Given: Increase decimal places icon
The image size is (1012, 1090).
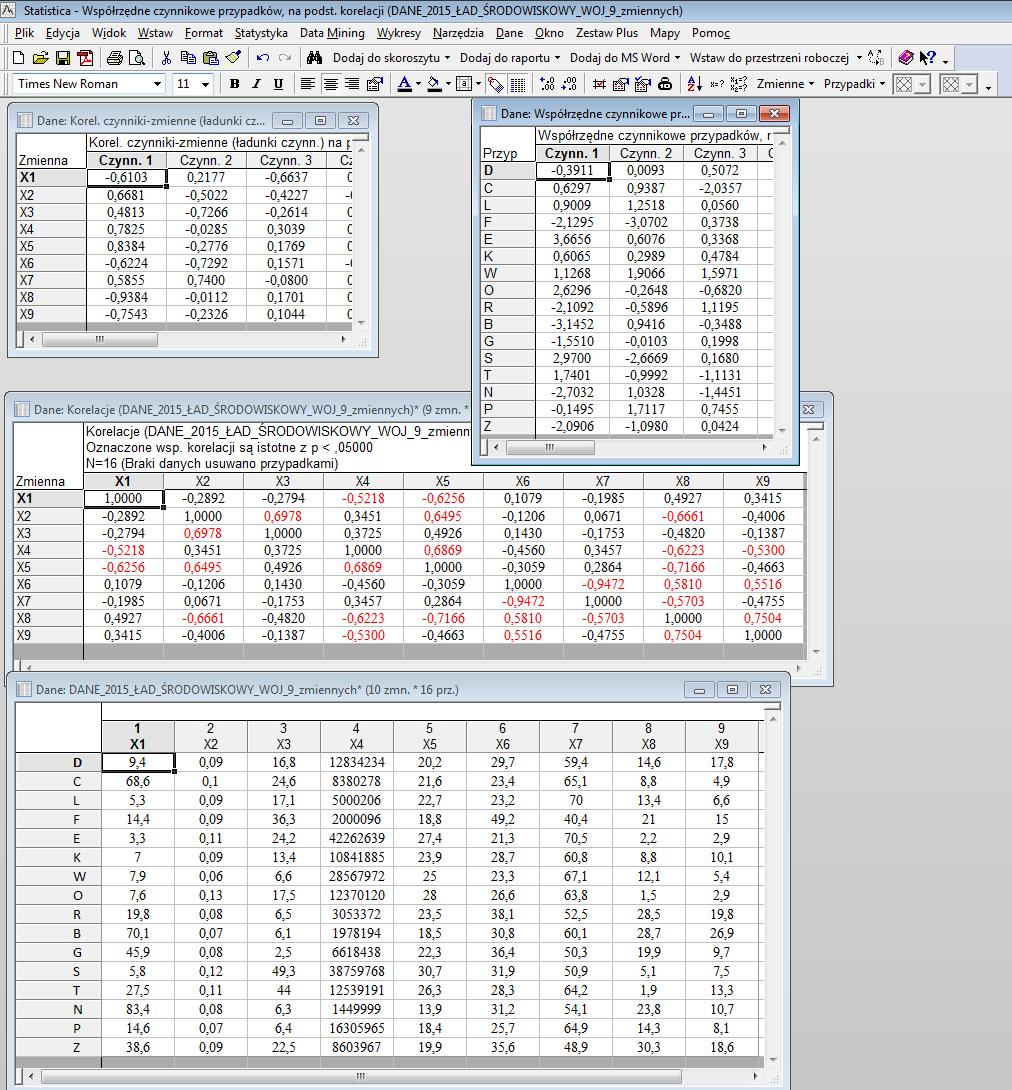Looking at the screenshot, I should point(547,84).
